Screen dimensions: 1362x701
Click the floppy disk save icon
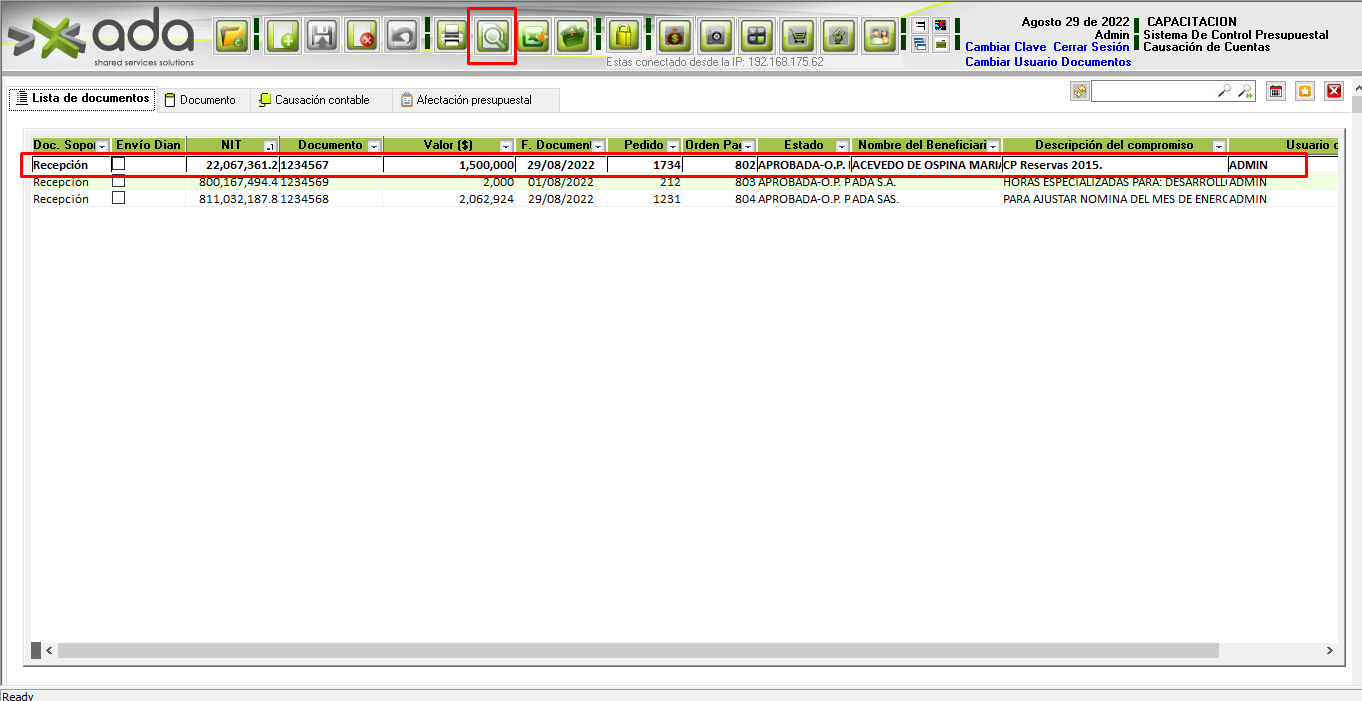(x=321, y=37)
